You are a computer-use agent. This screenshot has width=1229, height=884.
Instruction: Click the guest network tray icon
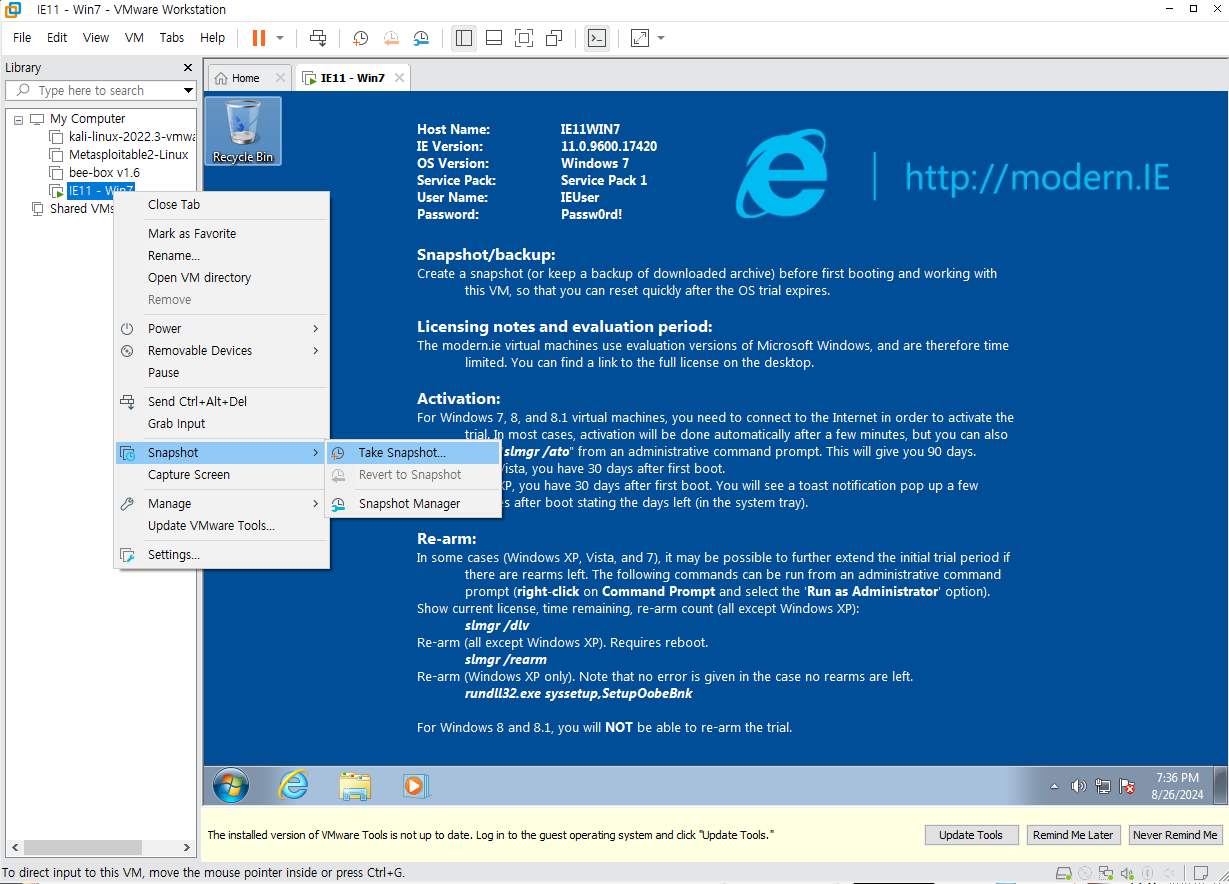click(x=1103, y=787)
